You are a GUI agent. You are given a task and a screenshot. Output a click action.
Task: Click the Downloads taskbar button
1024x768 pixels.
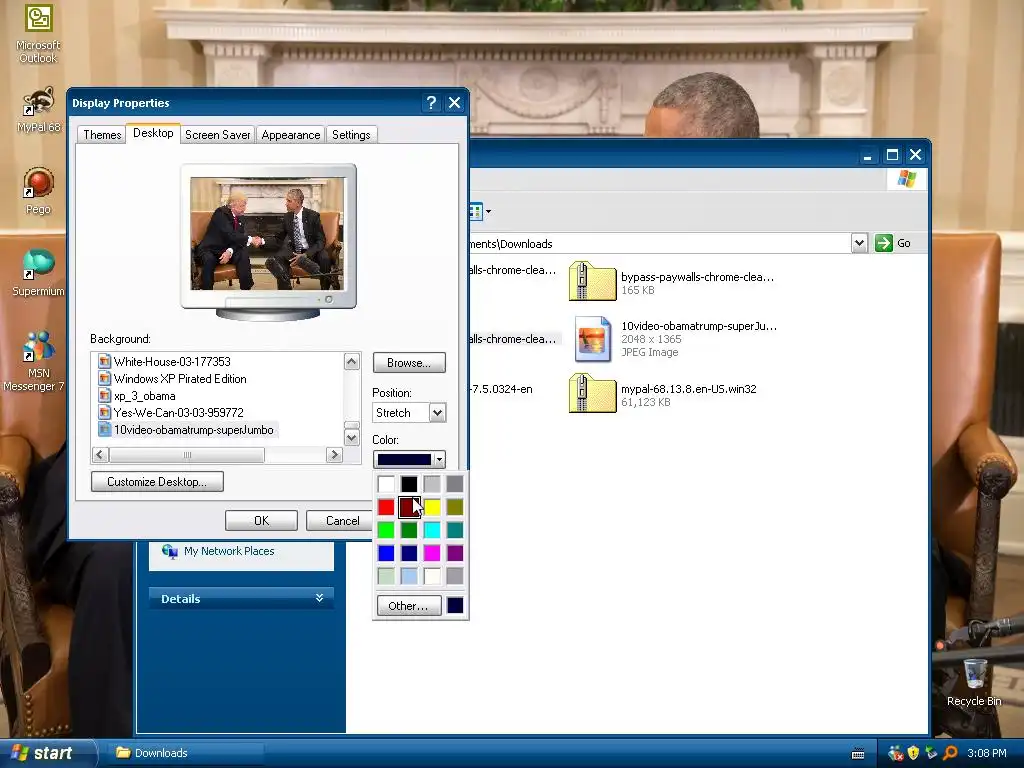186,753
